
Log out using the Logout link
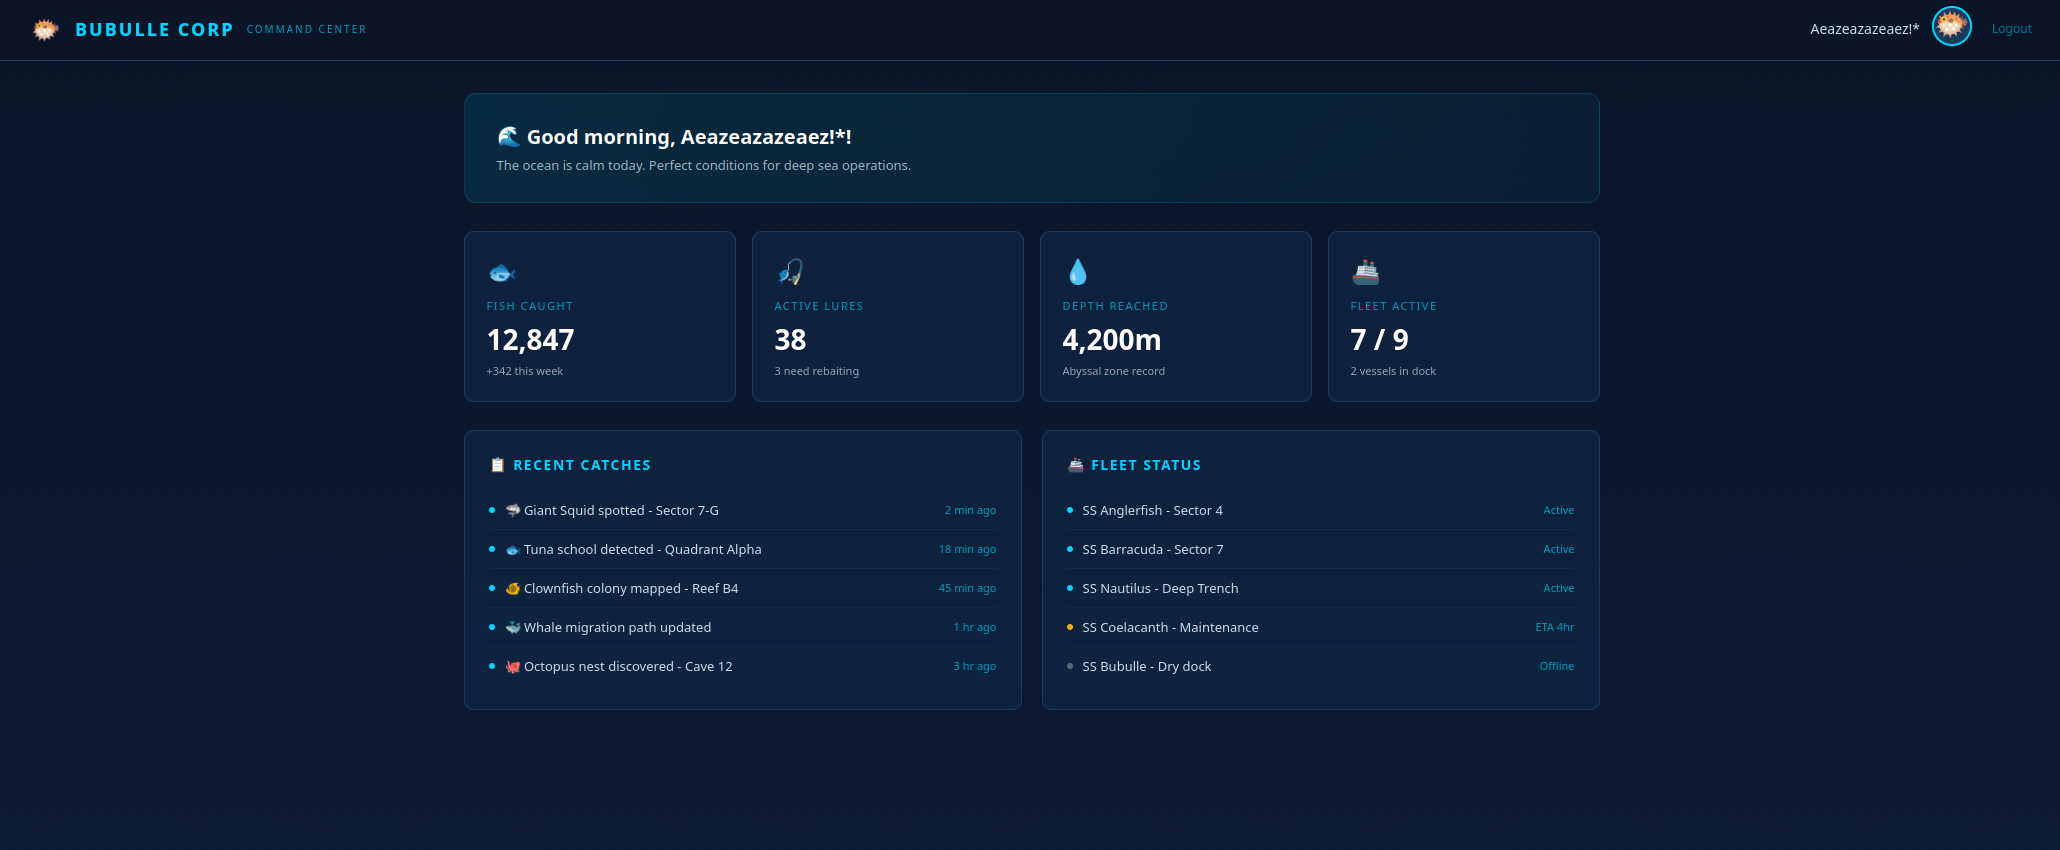[x=2011, y=29]
